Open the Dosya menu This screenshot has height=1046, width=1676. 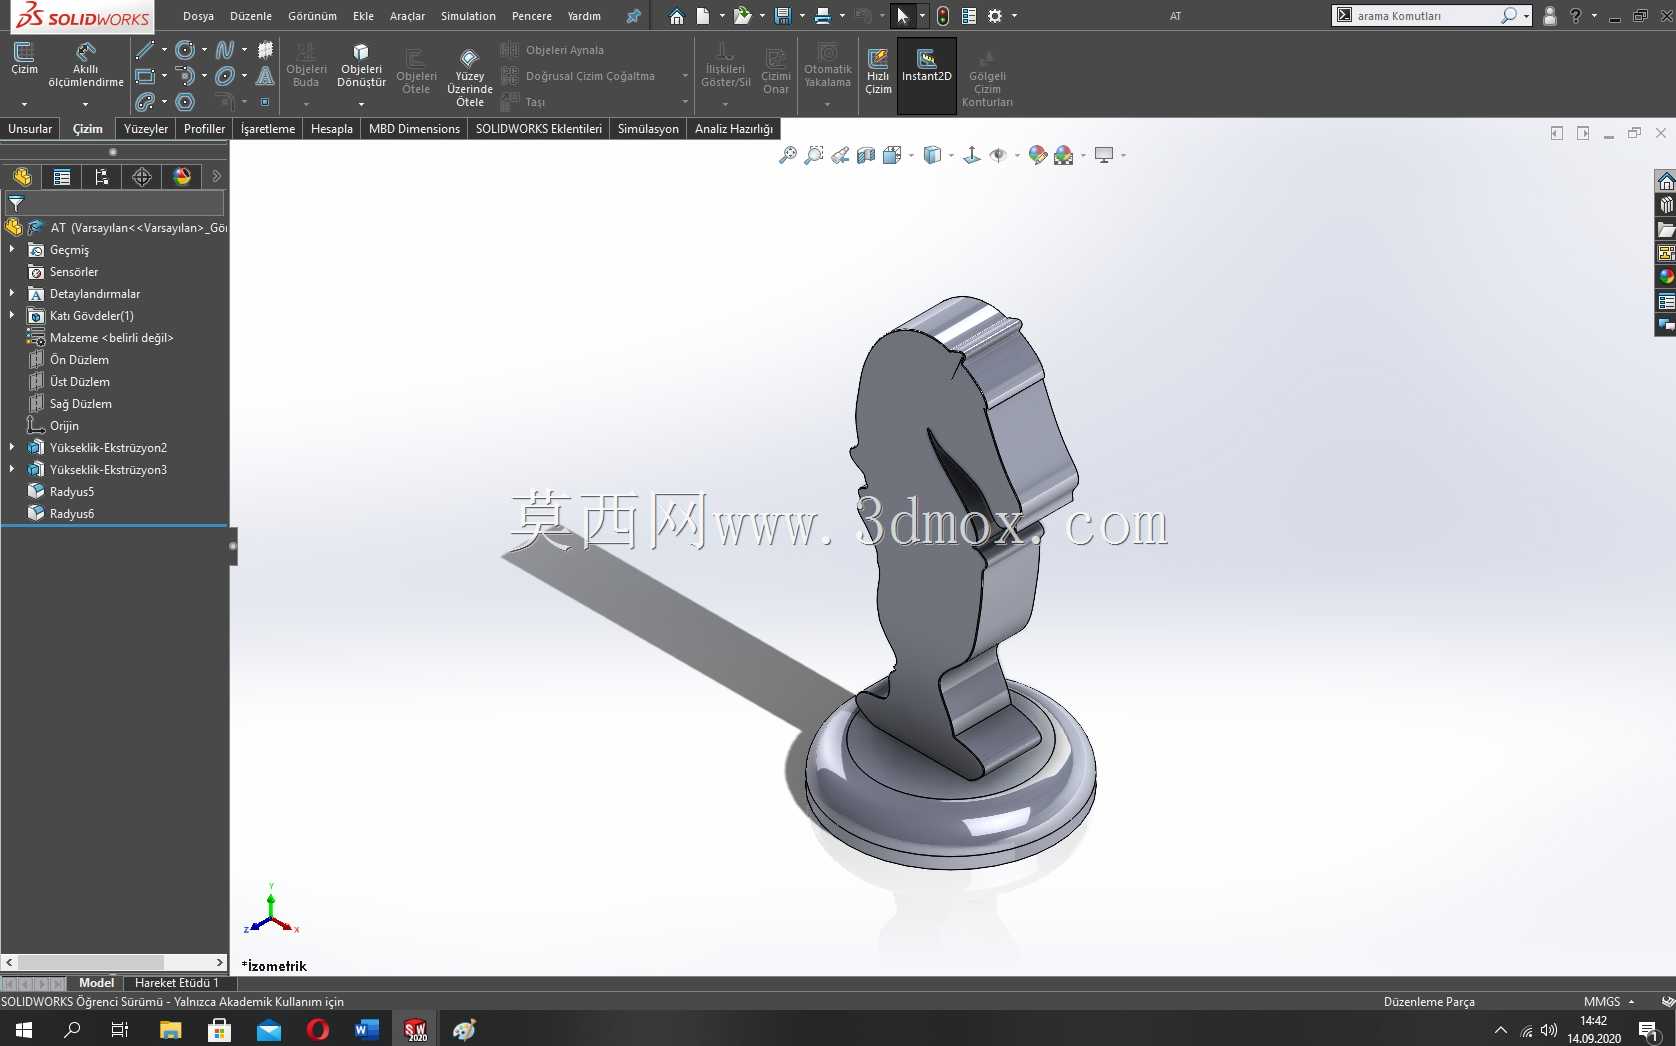[198, 16]
